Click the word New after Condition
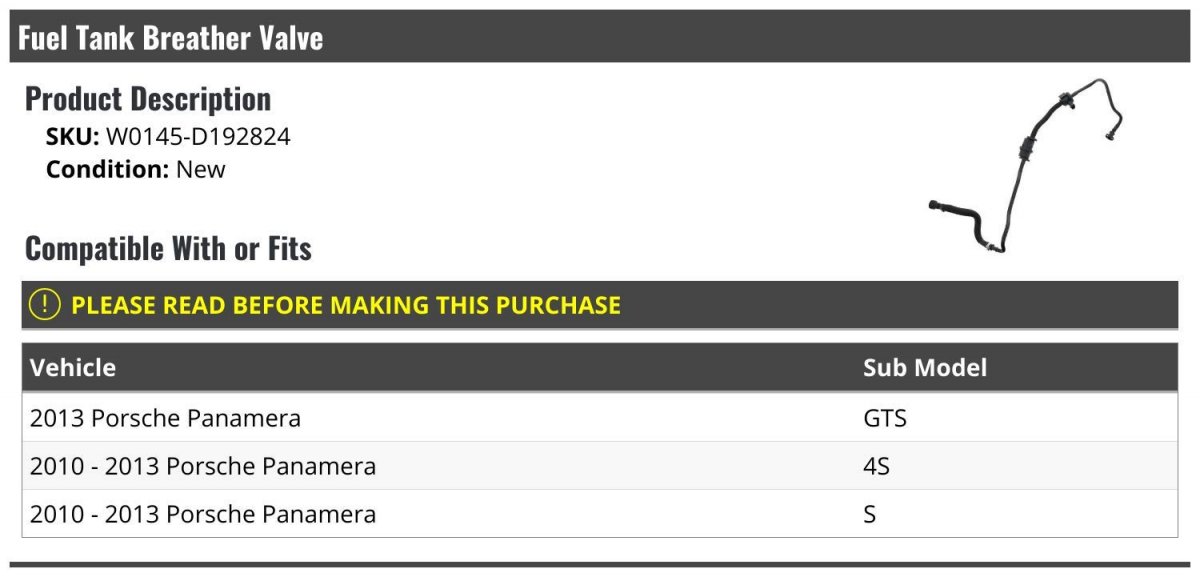This screenshot has height=577, width=1200. click(x=201, y=169)
